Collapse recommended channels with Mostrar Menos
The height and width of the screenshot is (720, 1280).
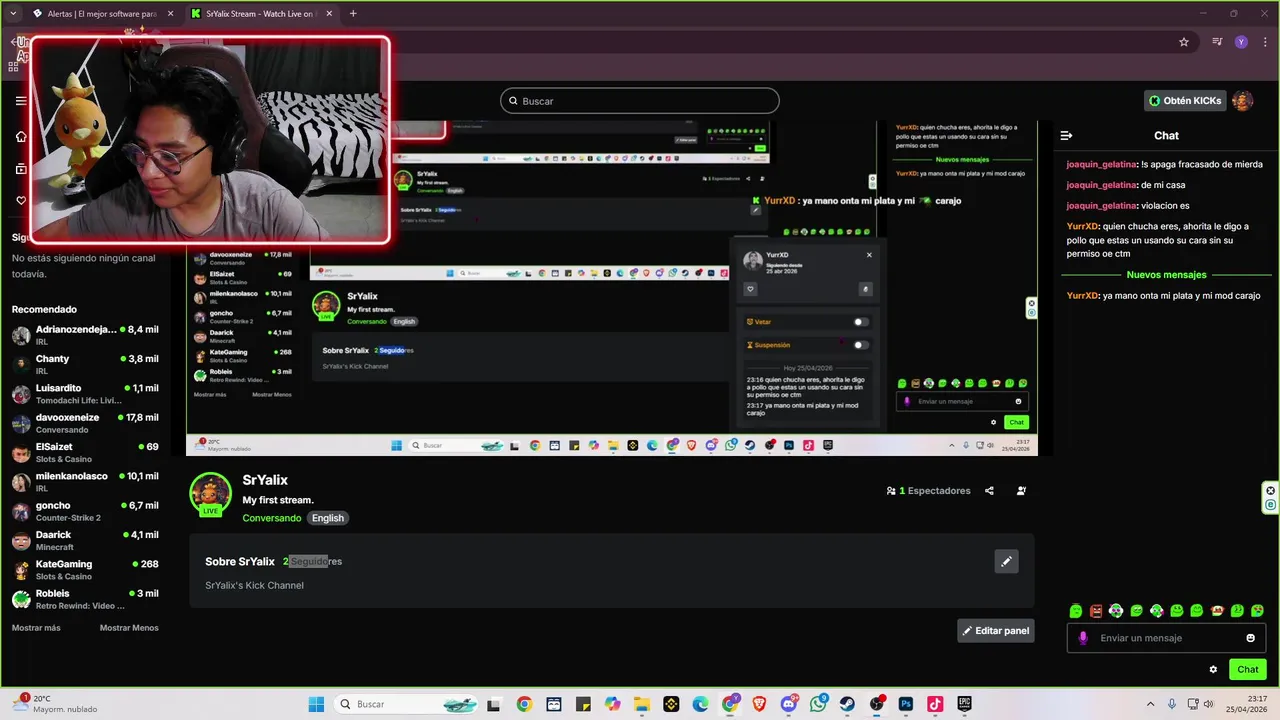click(129, 628)
